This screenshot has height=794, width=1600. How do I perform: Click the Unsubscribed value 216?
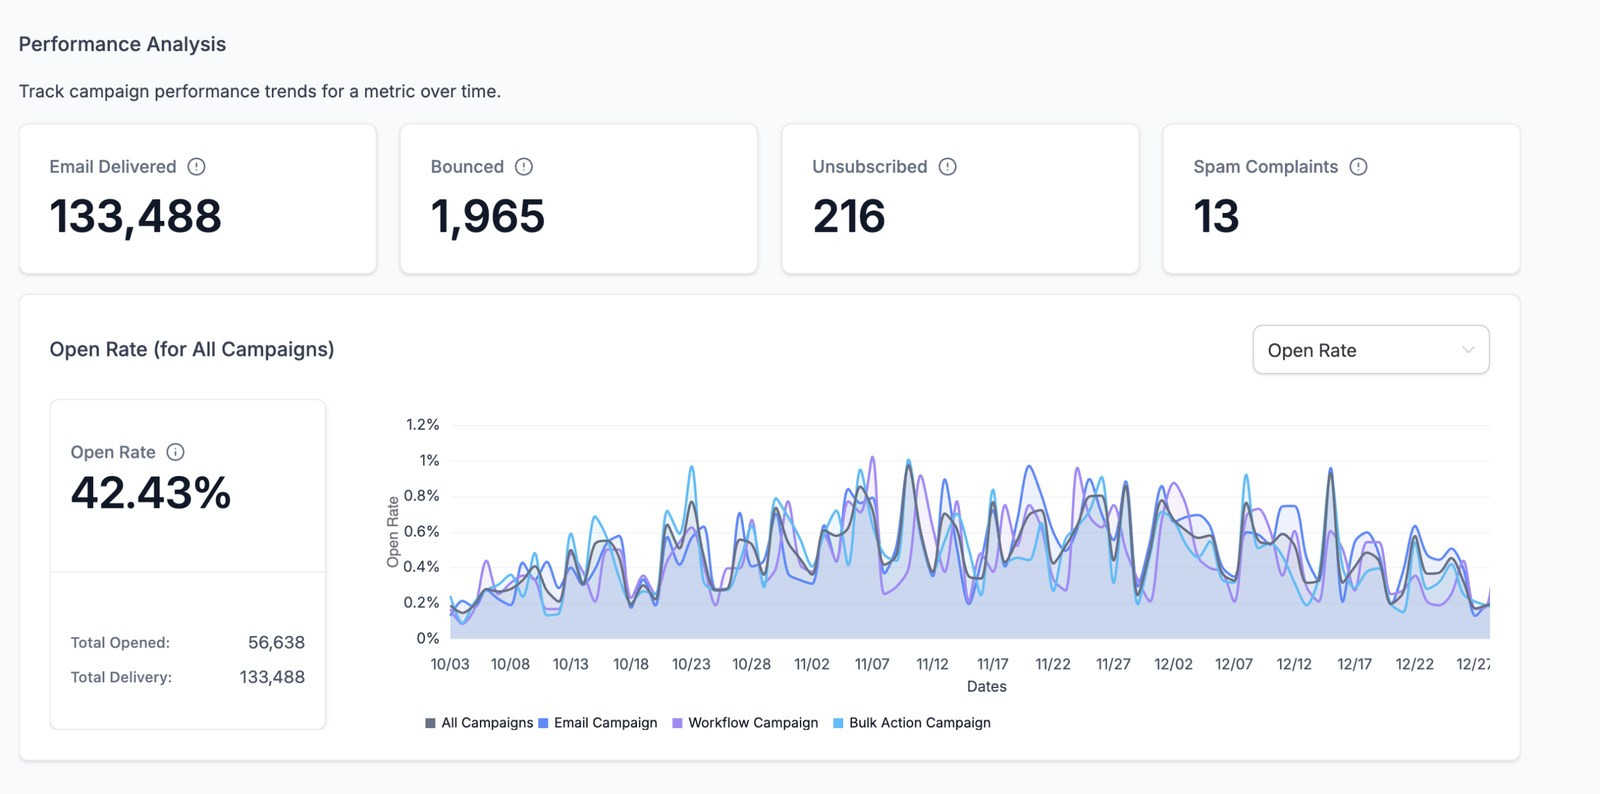tap(849, 217)
